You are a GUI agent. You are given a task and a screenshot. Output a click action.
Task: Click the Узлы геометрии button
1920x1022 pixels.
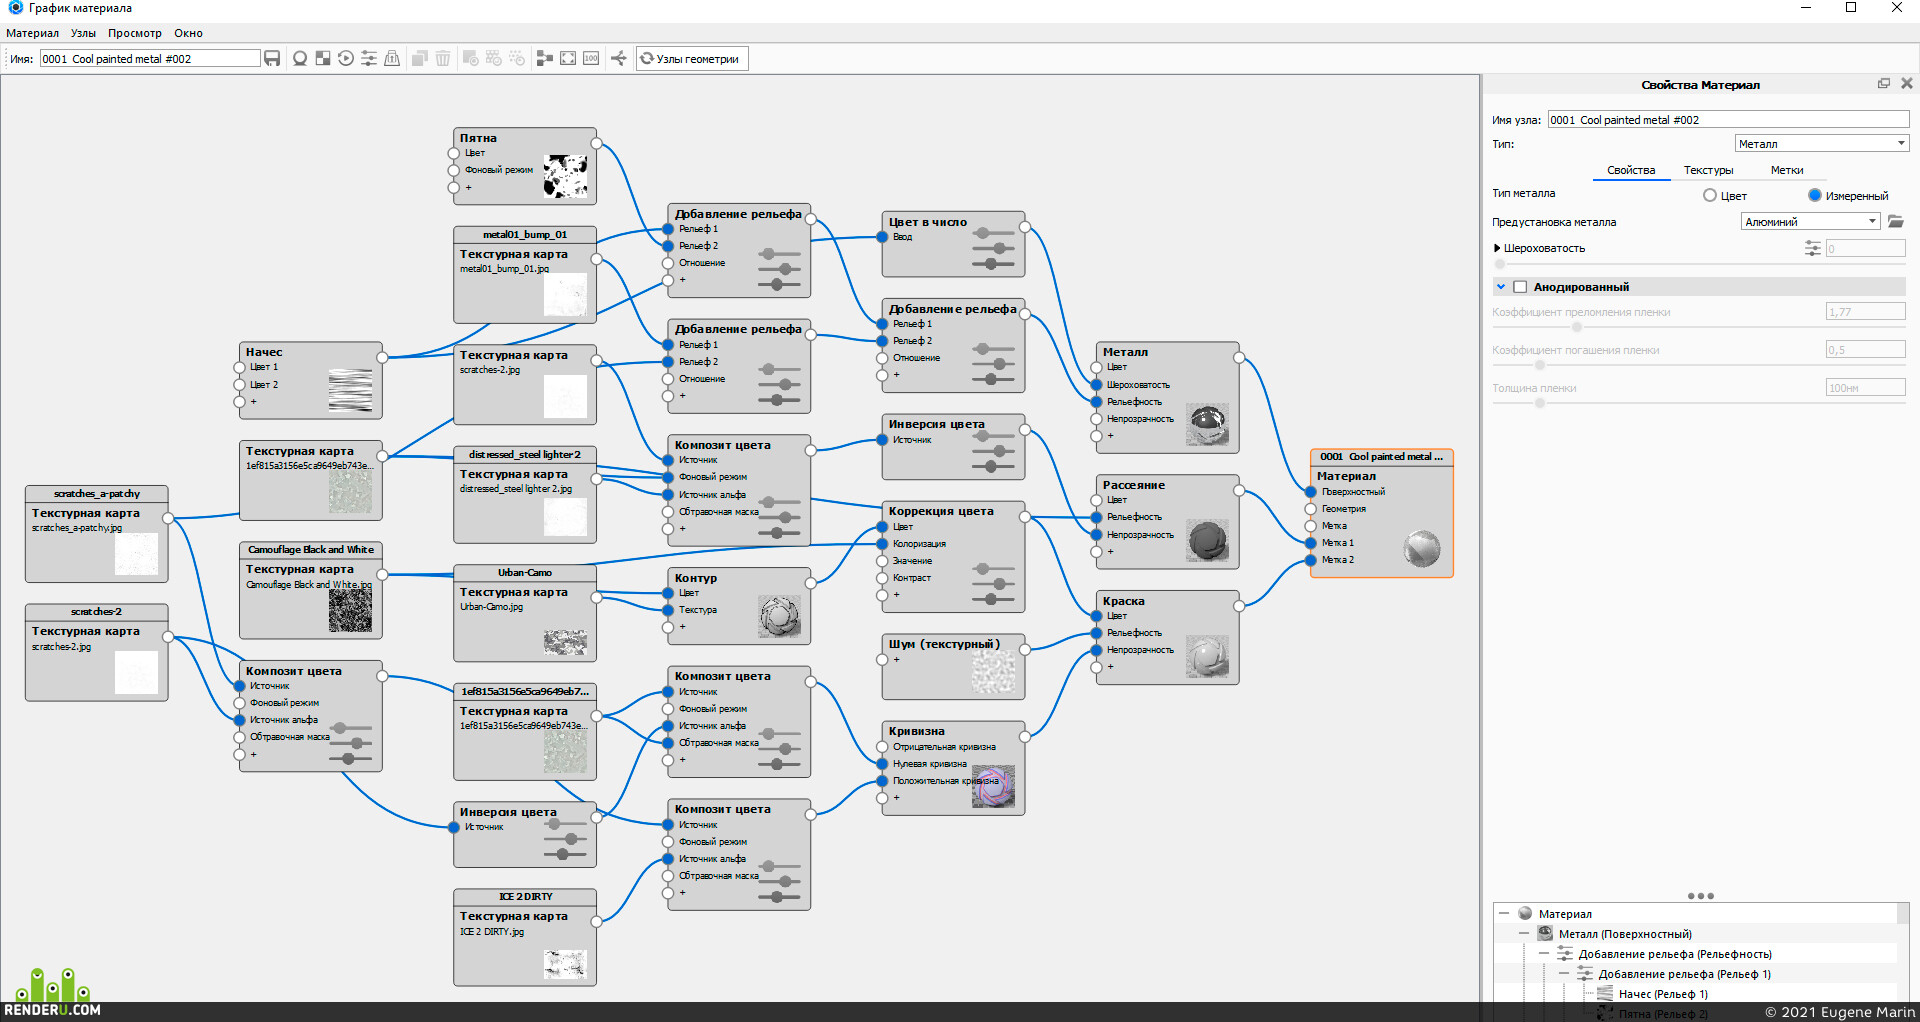(x=692, y=59)
